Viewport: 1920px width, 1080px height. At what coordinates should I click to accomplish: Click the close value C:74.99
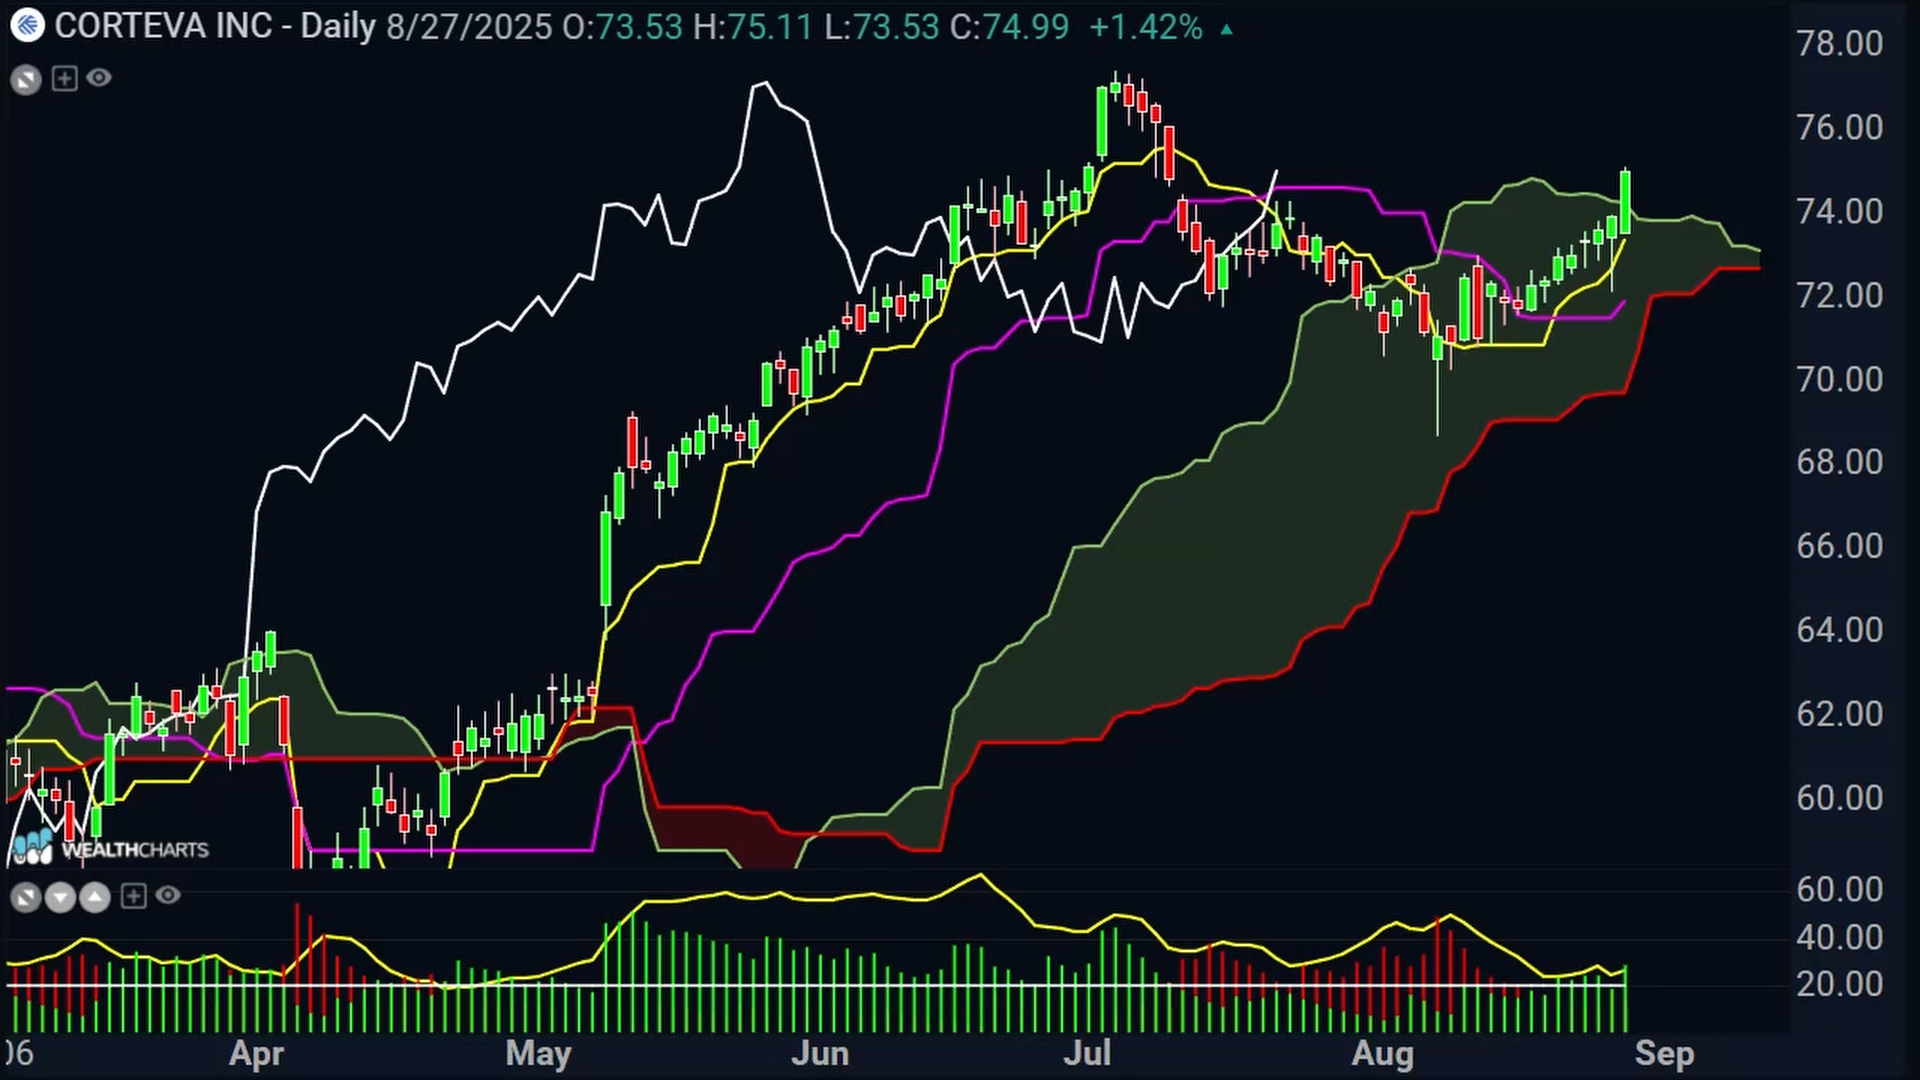tap(1010, 26)
